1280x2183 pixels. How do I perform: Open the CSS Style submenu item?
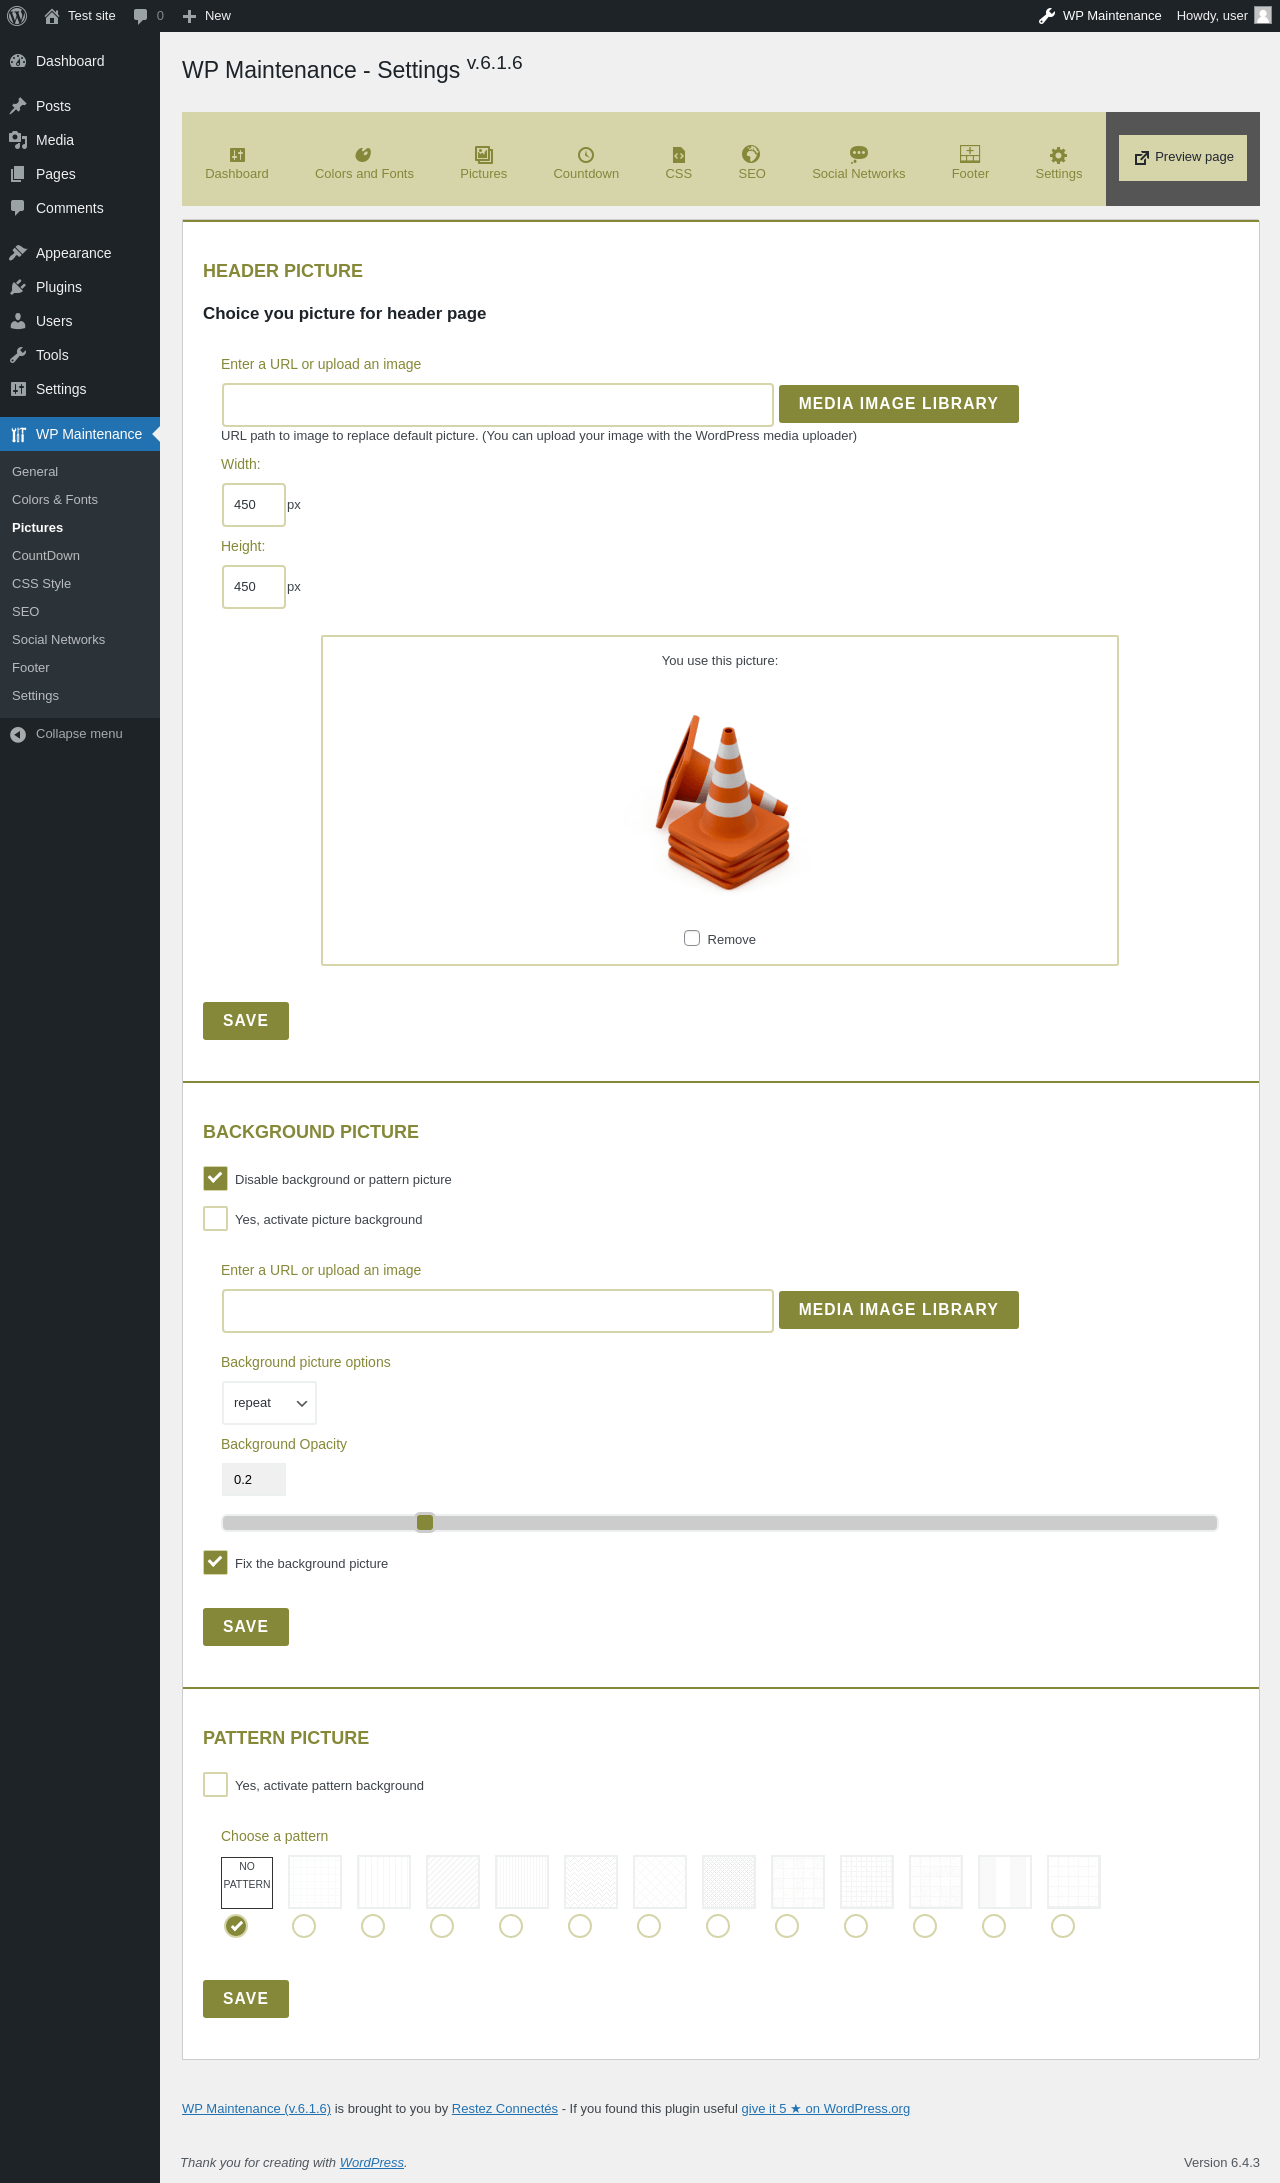[42, 584]
